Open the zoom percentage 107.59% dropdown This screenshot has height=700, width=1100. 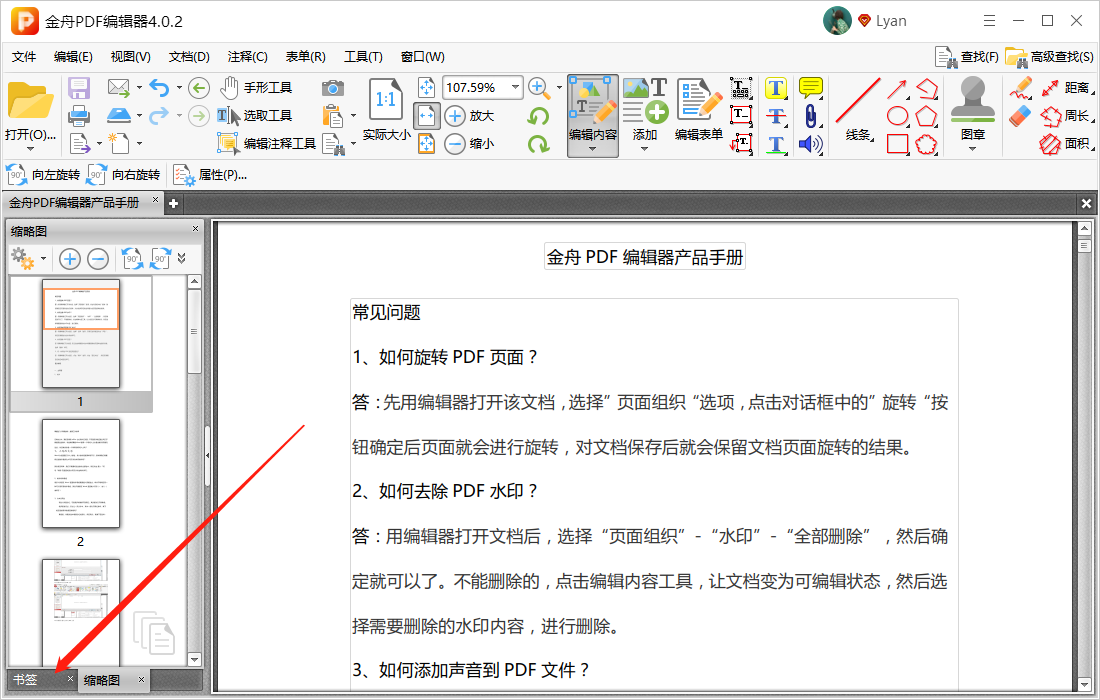(x=516, y=88)
